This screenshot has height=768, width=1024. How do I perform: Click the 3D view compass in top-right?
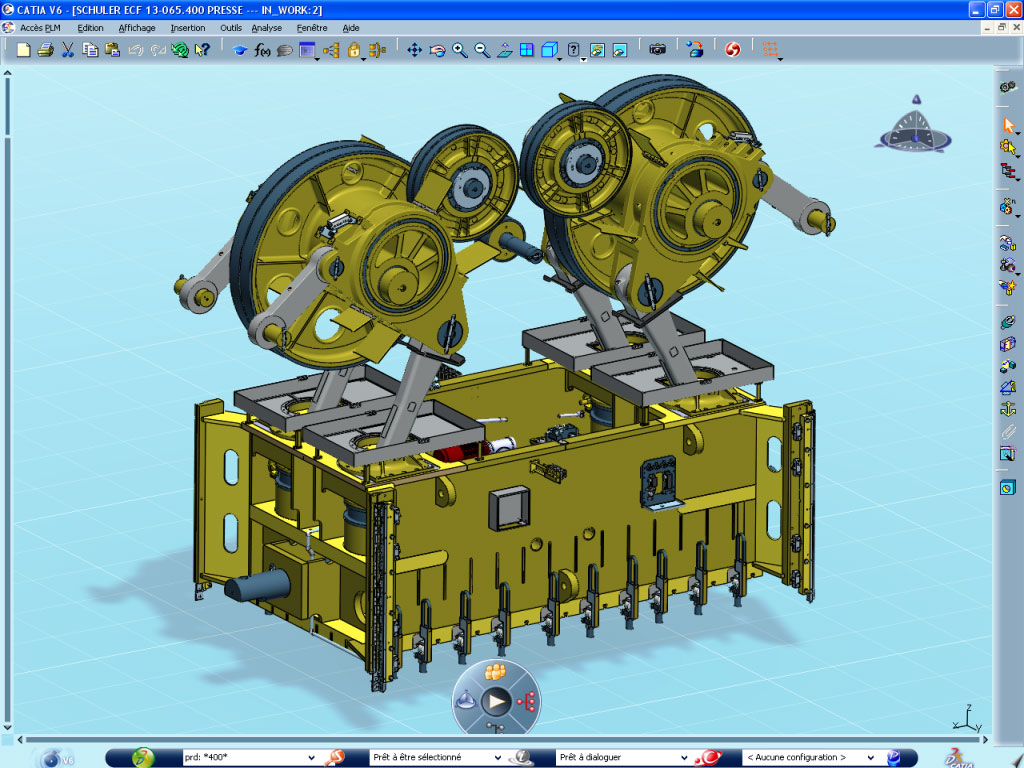[910, 127]
